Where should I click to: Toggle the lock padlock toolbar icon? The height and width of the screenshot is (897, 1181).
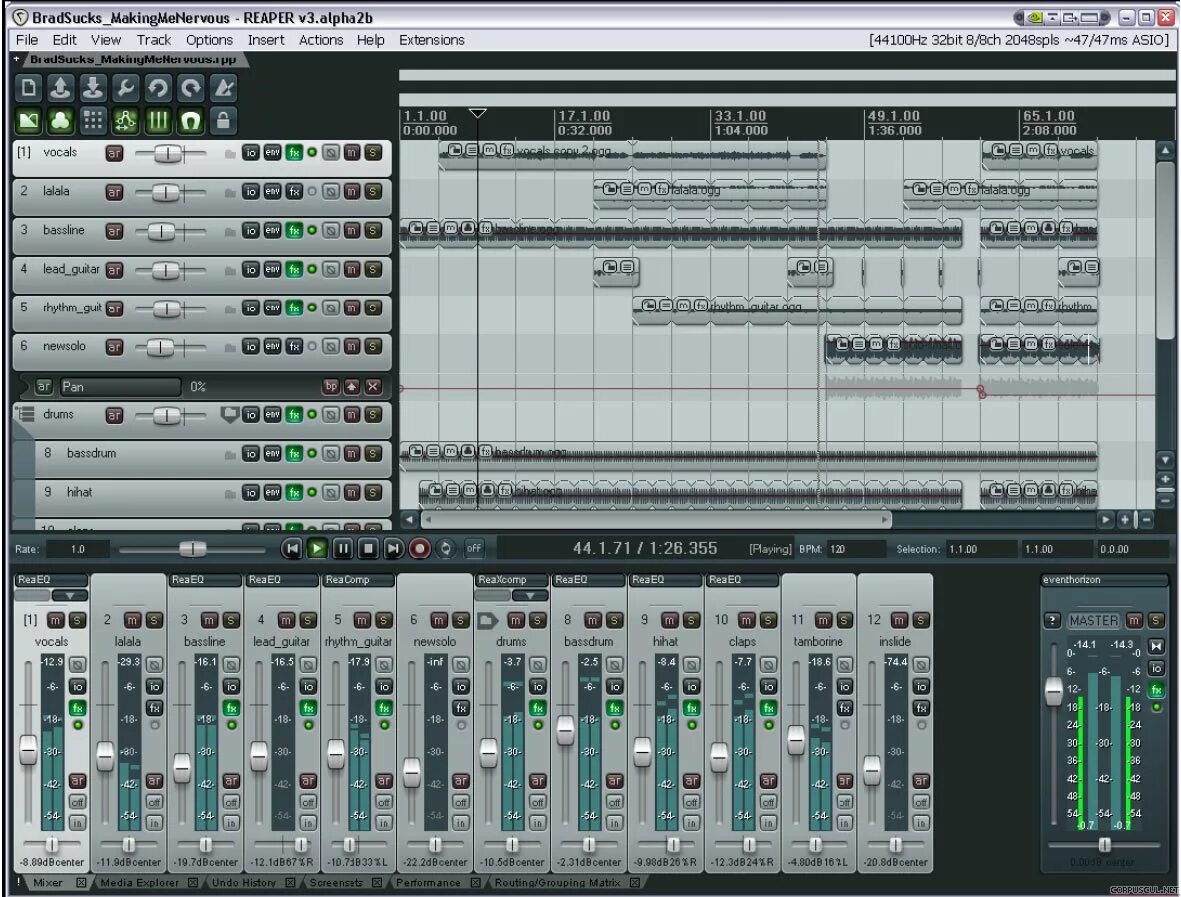[x=223, y=121]
